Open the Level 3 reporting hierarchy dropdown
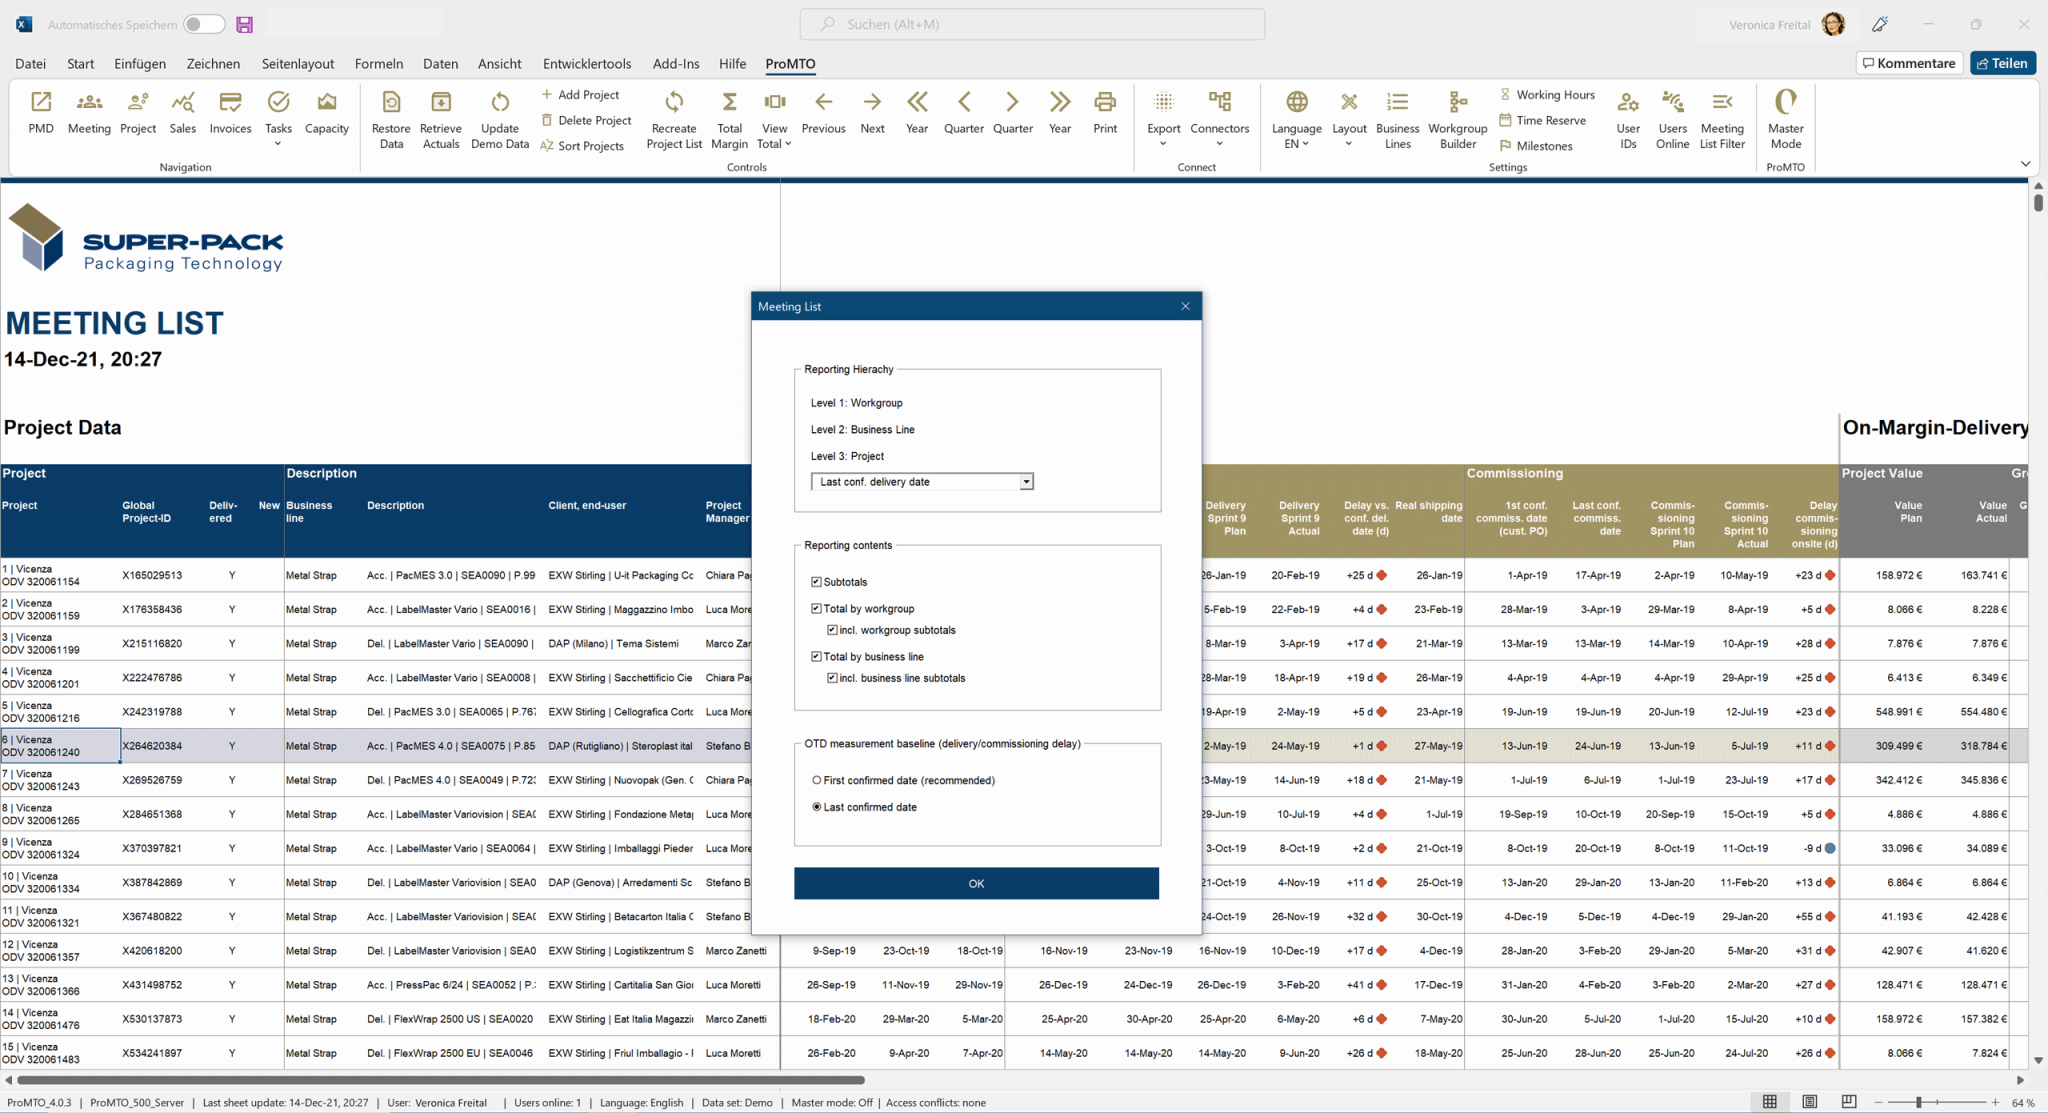The height and width of the screenshot is (1113, 2048). [x=1025, y=481]
